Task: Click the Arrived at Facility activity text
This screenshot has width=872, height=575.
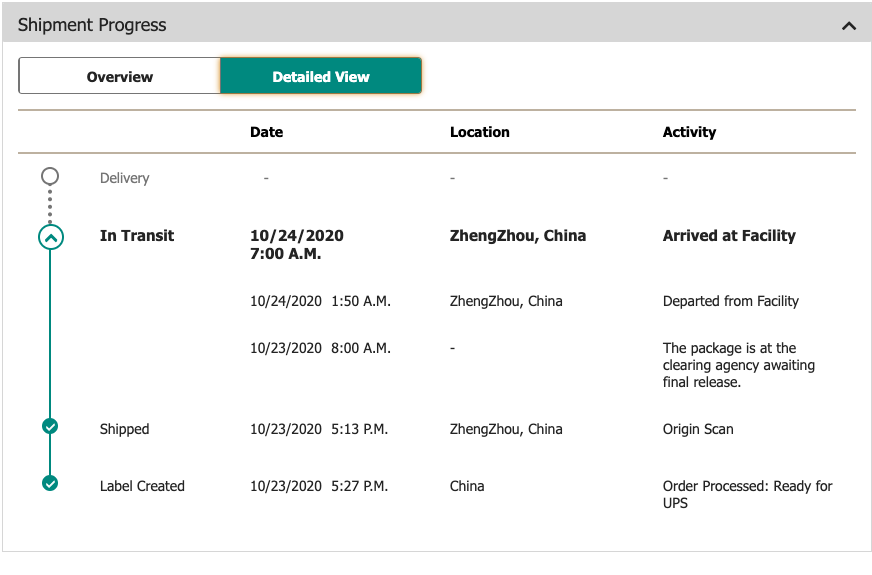Action: pyautogui.click(x=729, y=236)
